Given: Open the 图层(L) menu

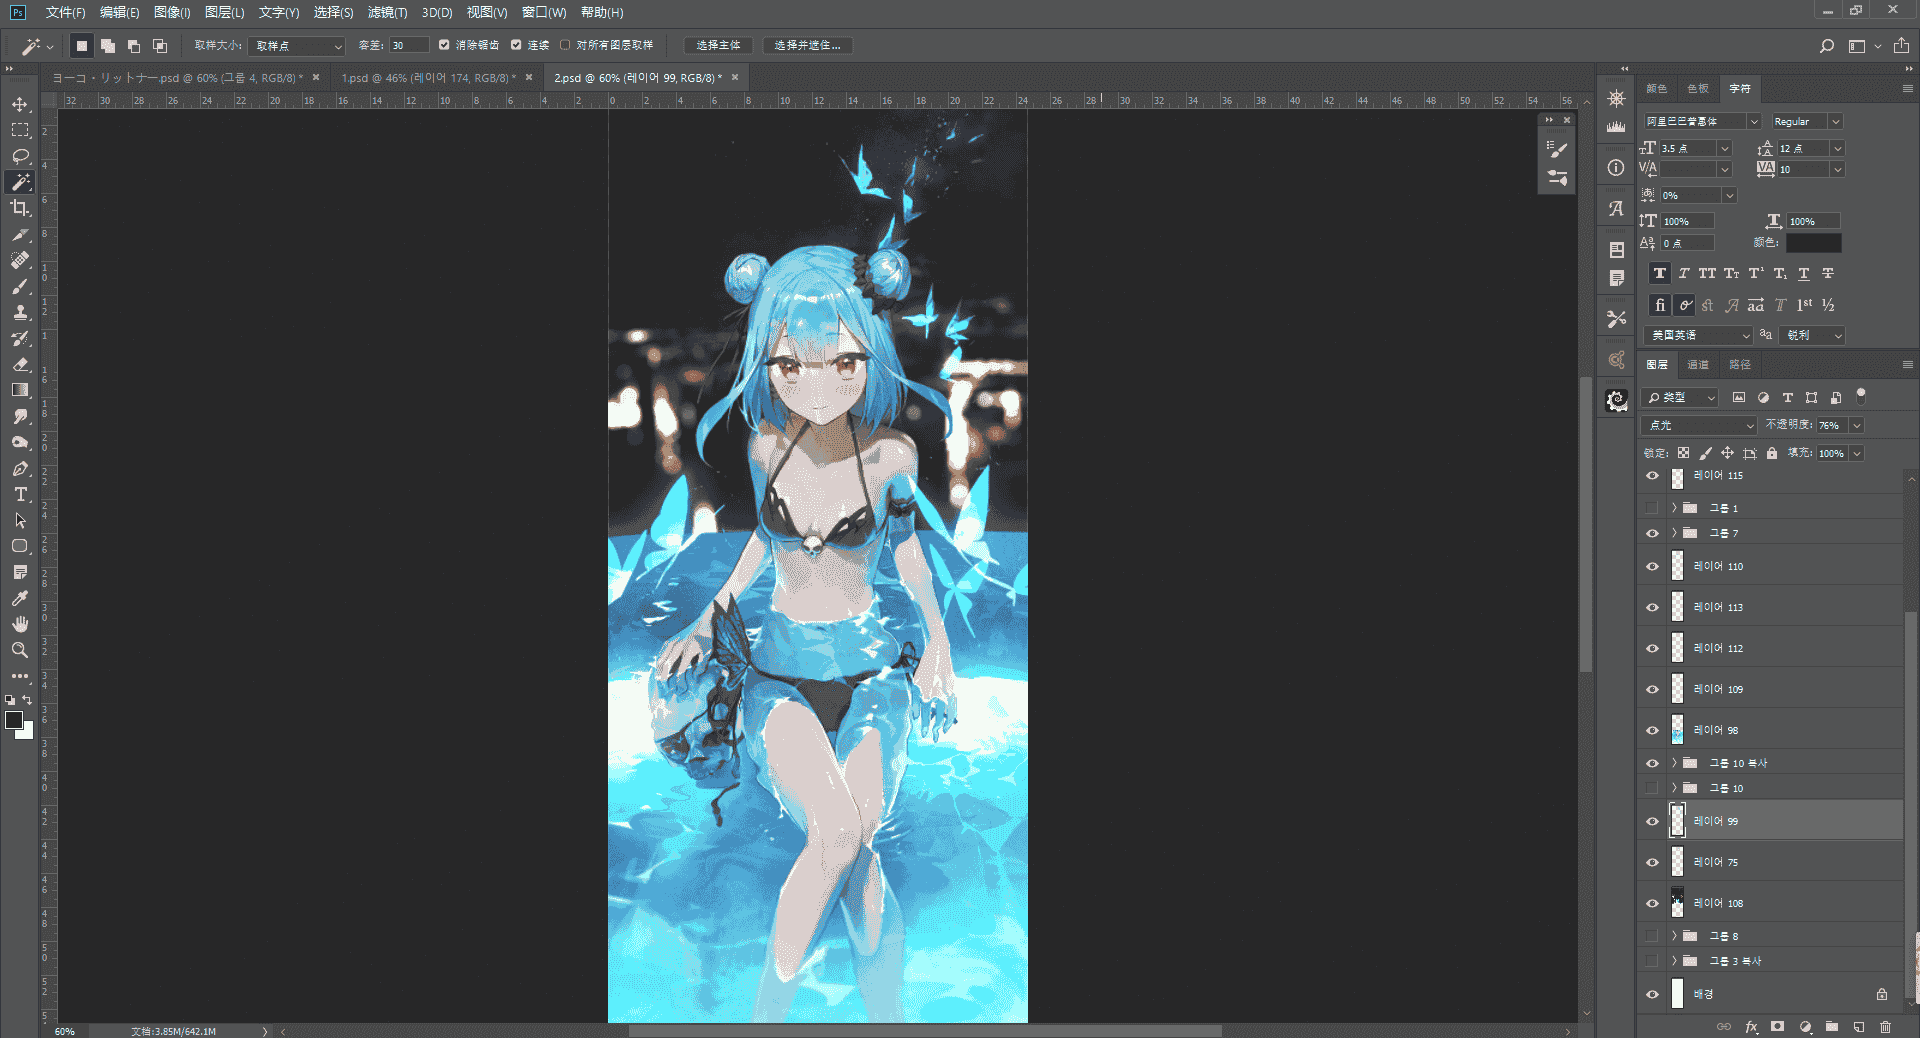Looking at the screenshot, I should (224, 12).
